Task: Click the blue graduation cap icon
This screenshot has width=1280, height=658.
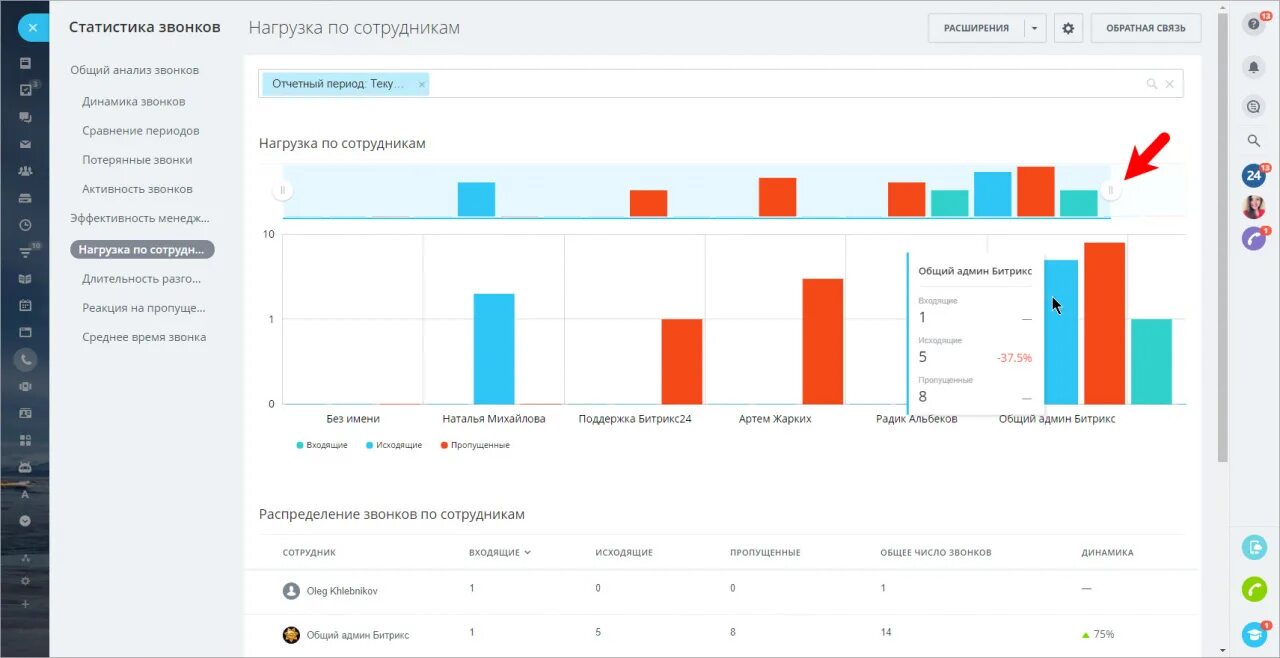Action: coord(1254,633)
